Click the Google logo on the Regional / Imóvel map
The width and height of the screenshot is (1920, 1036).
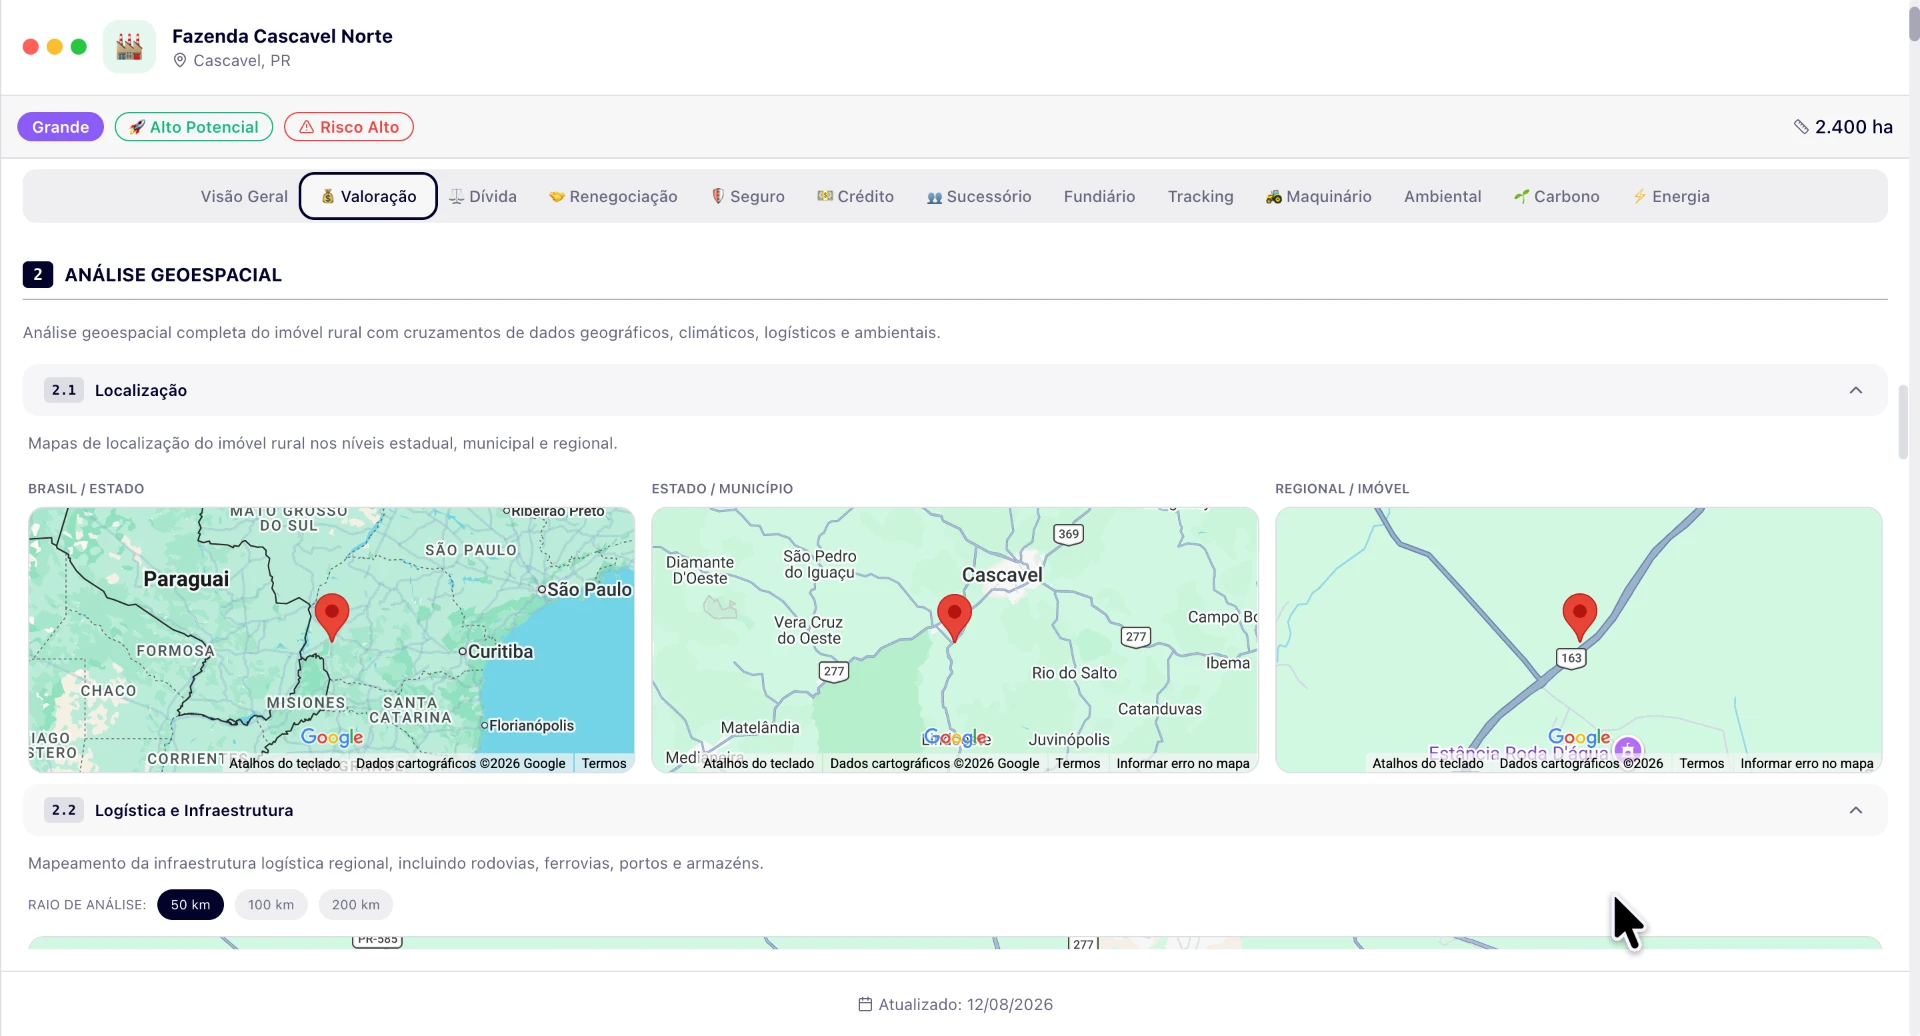pos(1579,738)
